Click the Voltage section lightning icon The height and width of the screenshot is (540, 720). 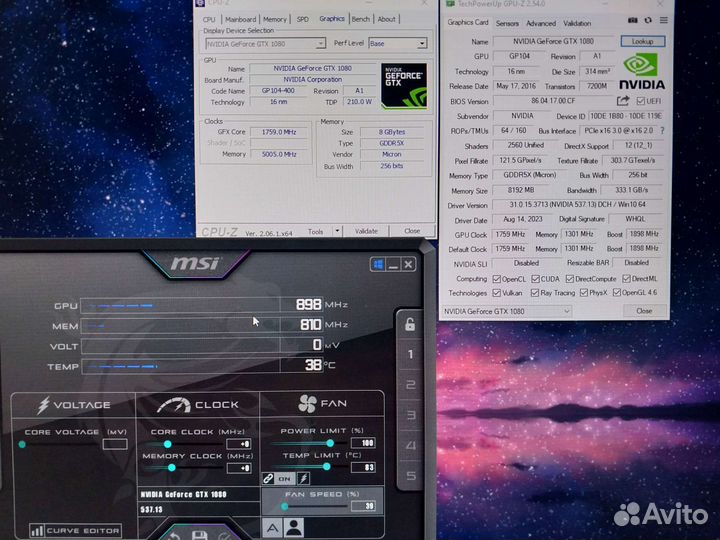click(x=43, y=405)
